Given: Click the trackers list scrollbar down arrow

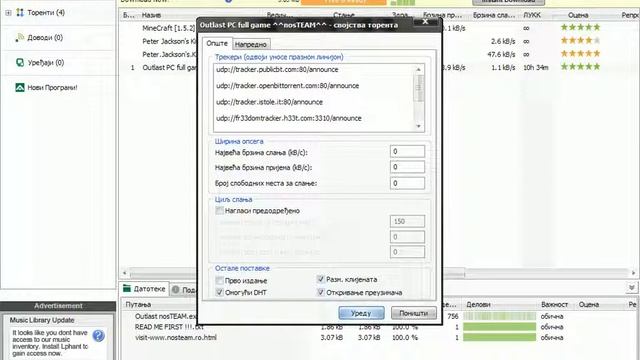Looking at the screenshot, I should pos(418,126).
